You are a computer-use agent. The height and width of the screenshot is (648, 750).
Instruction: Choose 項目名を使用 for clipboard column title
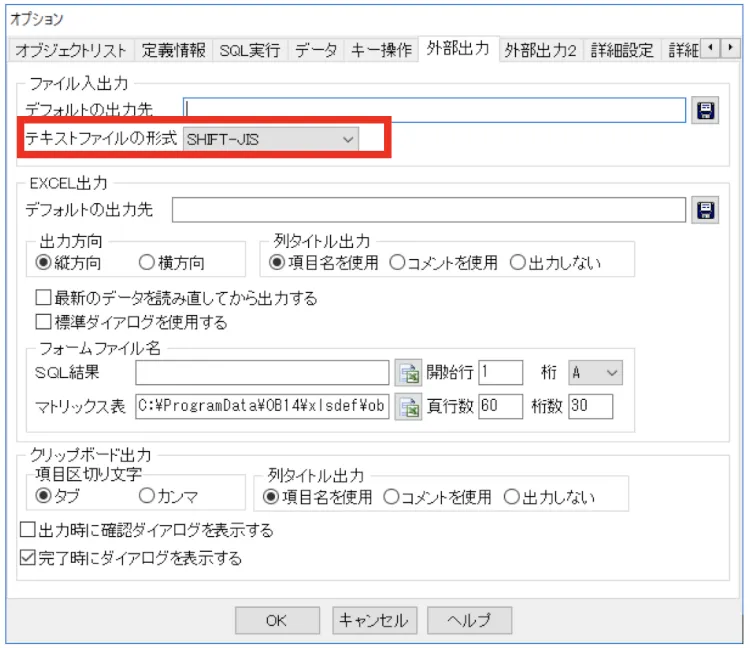(317, 497)
